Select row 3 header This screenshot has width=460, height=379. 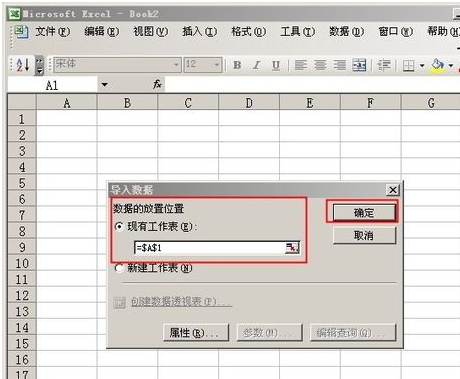[x=22, y=150]
